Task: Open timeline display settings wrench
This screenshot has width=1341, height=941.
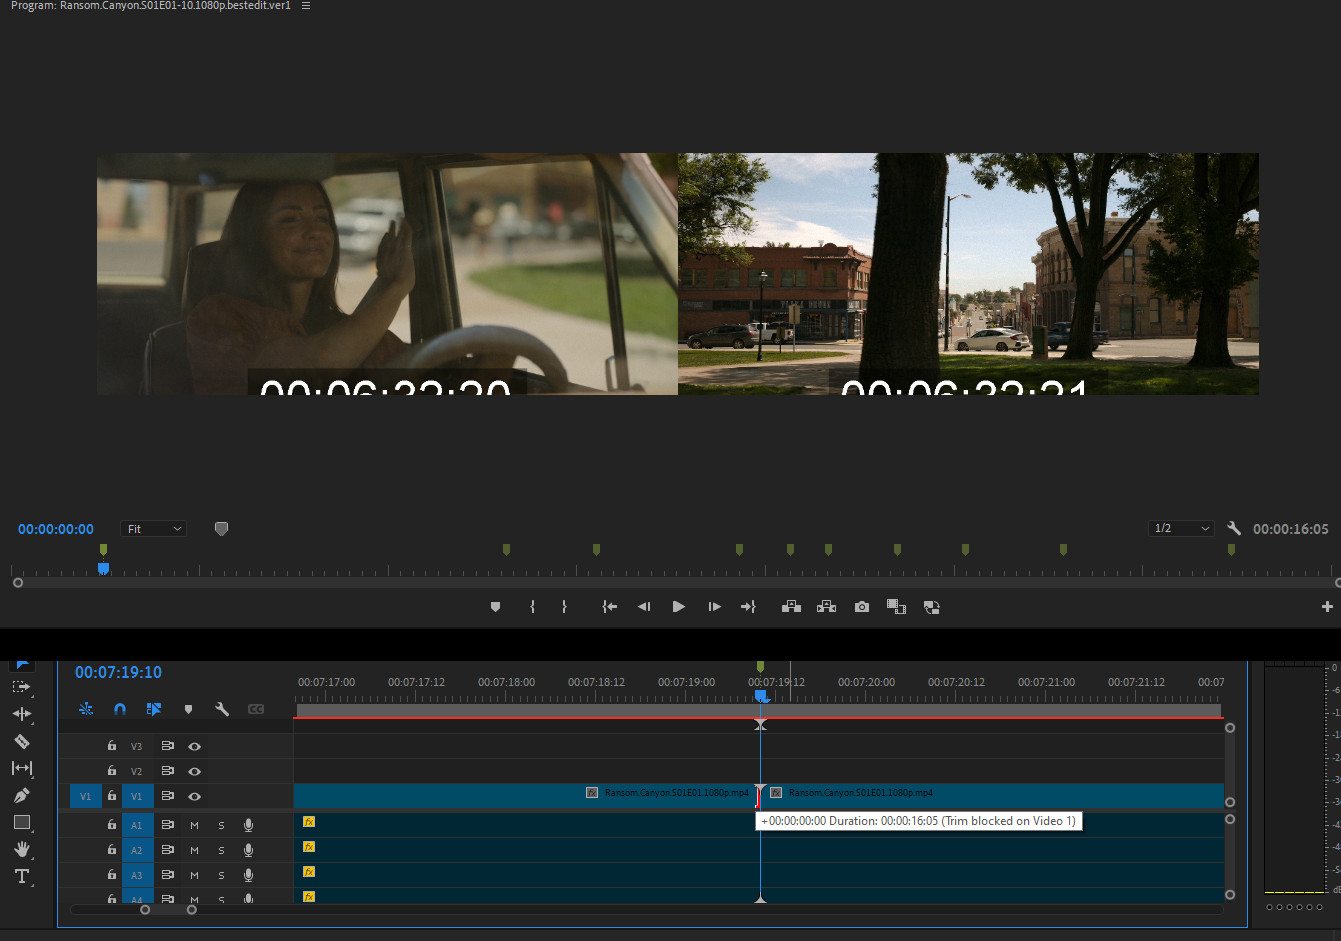Action: point(222,709)
